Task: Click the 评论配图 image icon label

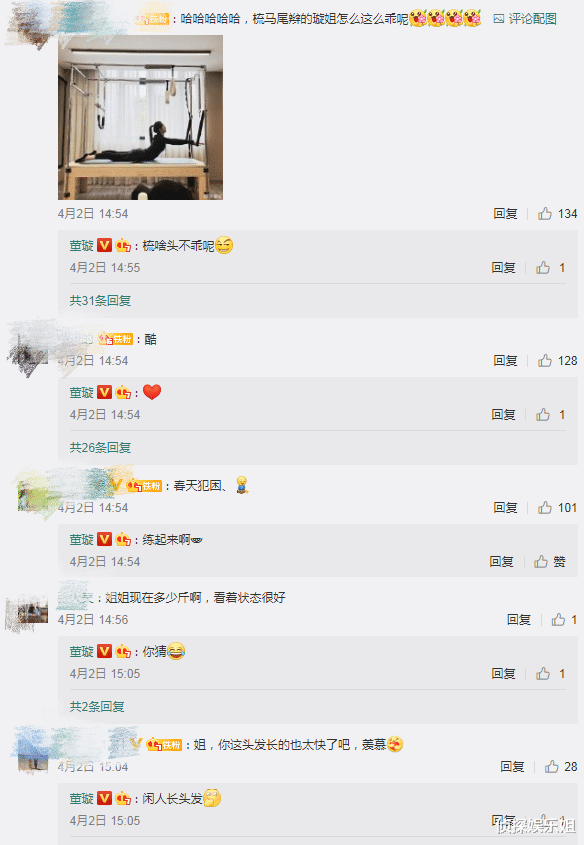Action: click(x=525, y=19)
